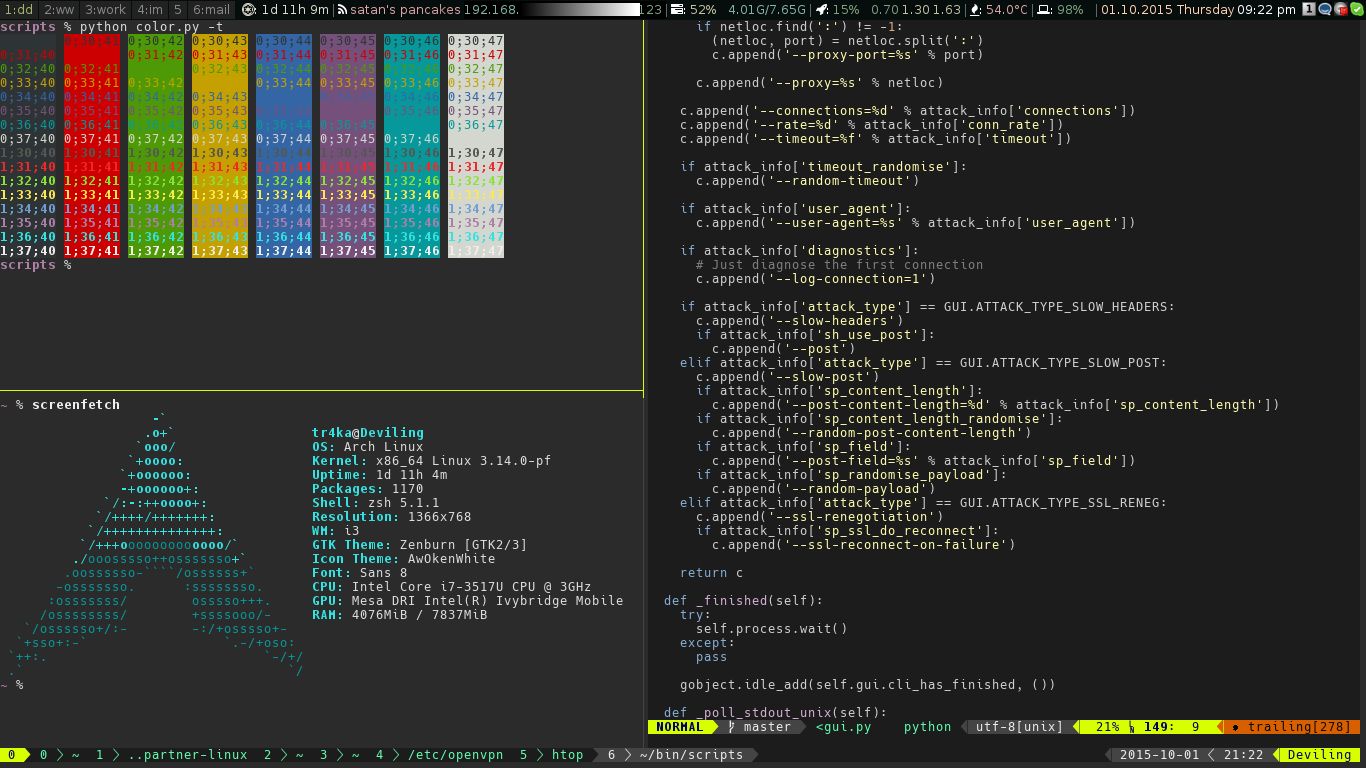Image resolution: width=1366 pixels, height=768 pixels.
Task: Click the WiFi signal icon beside satan's pancakes
Action: tap(342, 9)
